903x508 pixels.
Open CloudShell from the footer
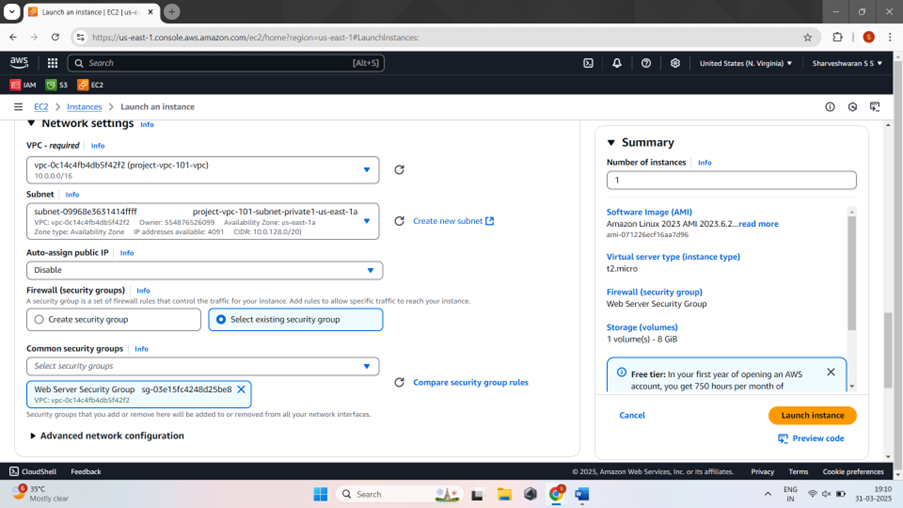click(33, 472)
